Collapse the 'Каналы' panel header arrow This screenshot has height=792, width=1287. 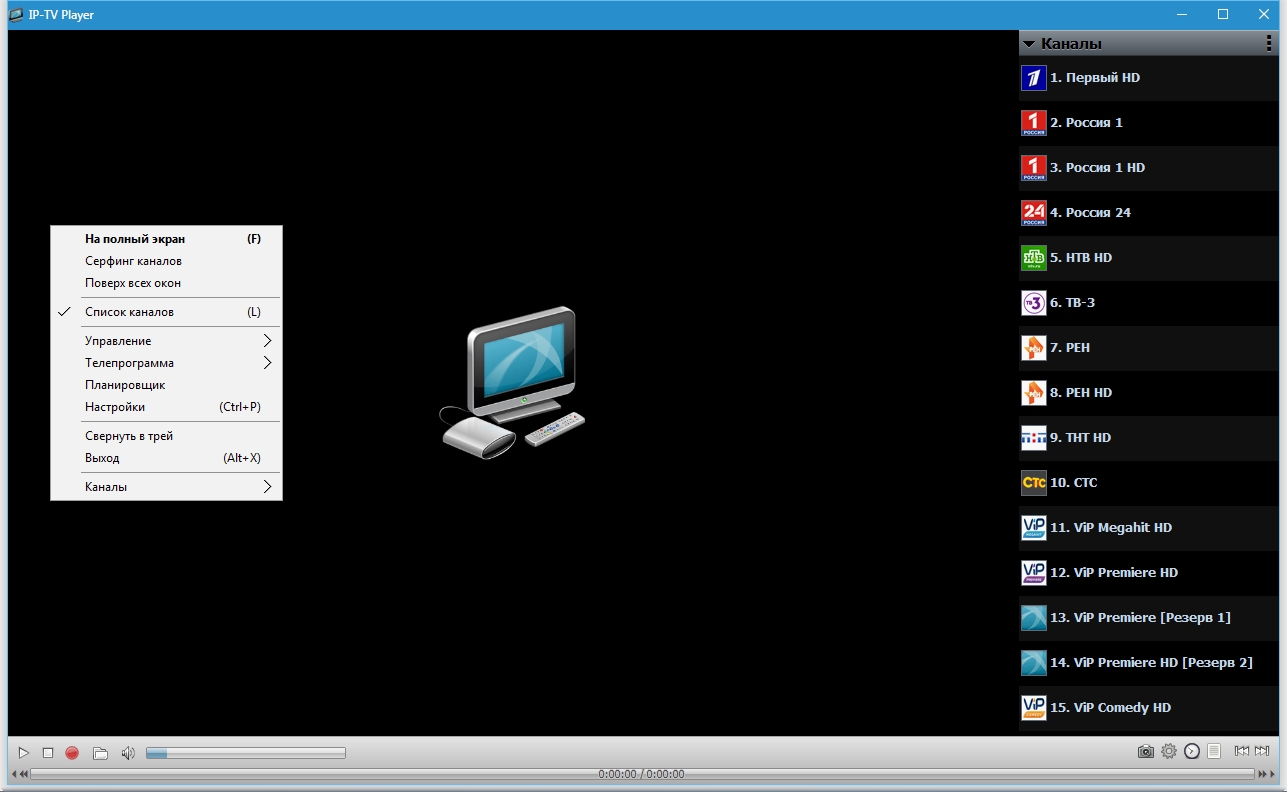point(1028,44)
